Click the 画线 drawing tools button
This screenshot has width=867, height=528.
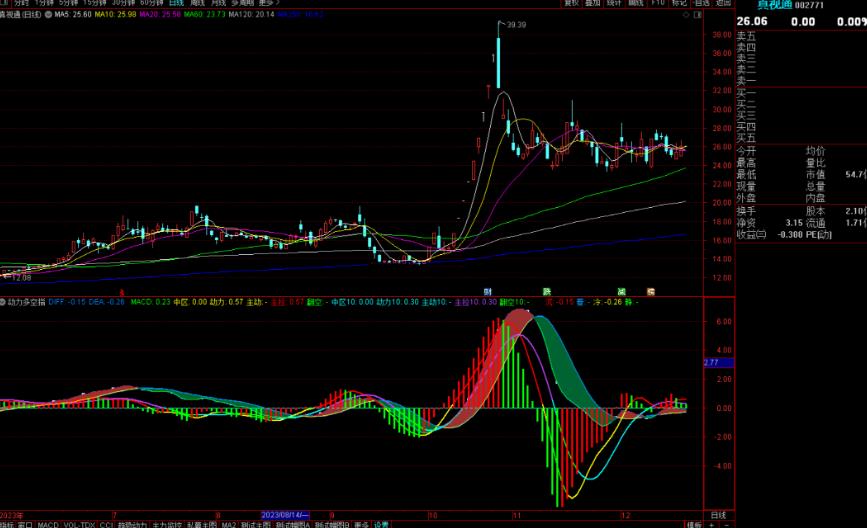click(x=636, y=3)
